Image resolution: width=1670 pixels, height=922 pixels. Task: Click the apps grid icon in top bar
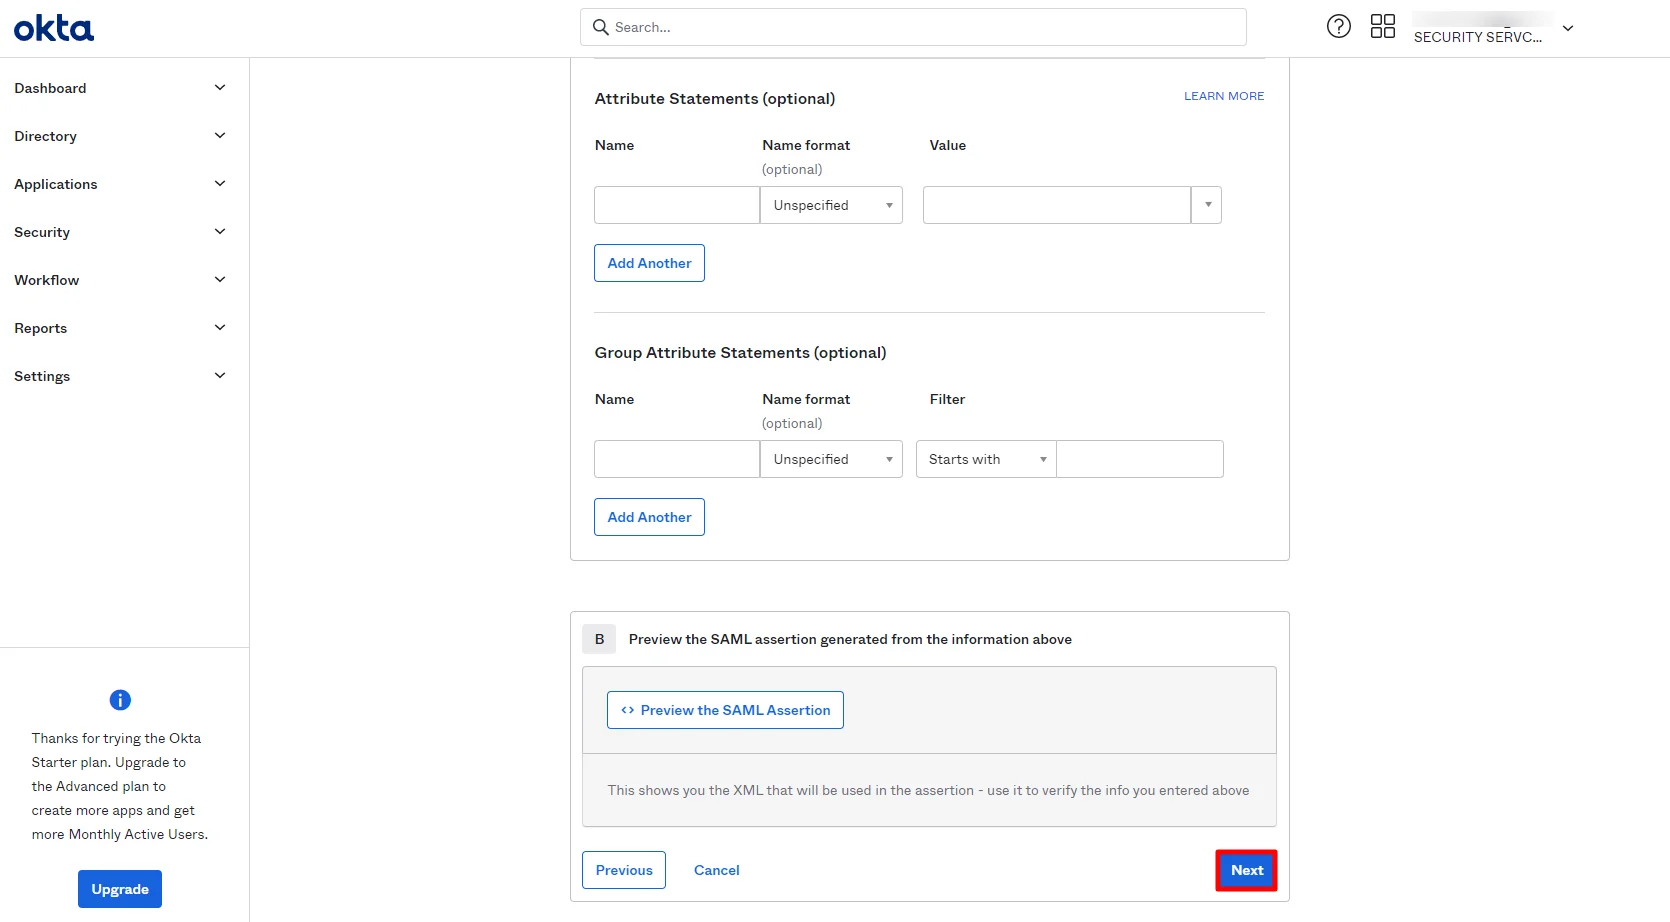click(x=1383, y=26)
